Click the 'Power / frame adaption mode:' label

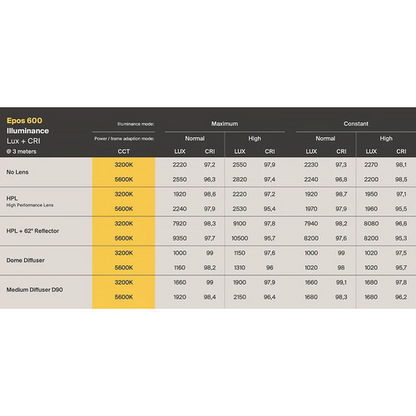[124, 139]
